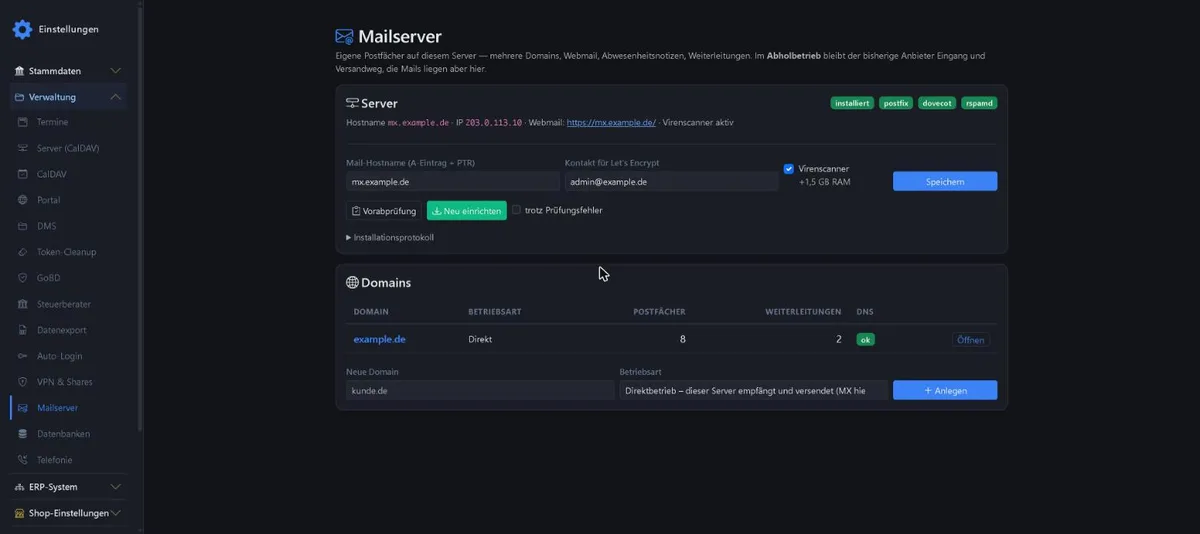Focus the Mail-Hostname input field
Viewport: 1200px width, 534px height.
click(x=453, y=182)
